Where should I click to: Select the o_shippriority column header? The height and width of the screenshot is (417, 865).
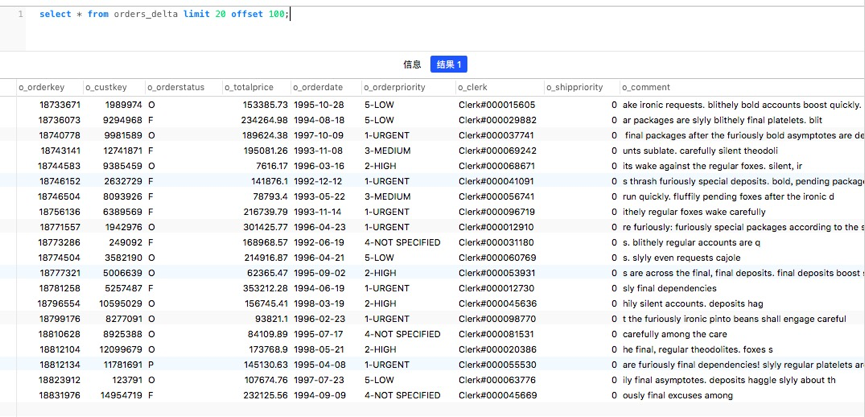pos(575,87)
